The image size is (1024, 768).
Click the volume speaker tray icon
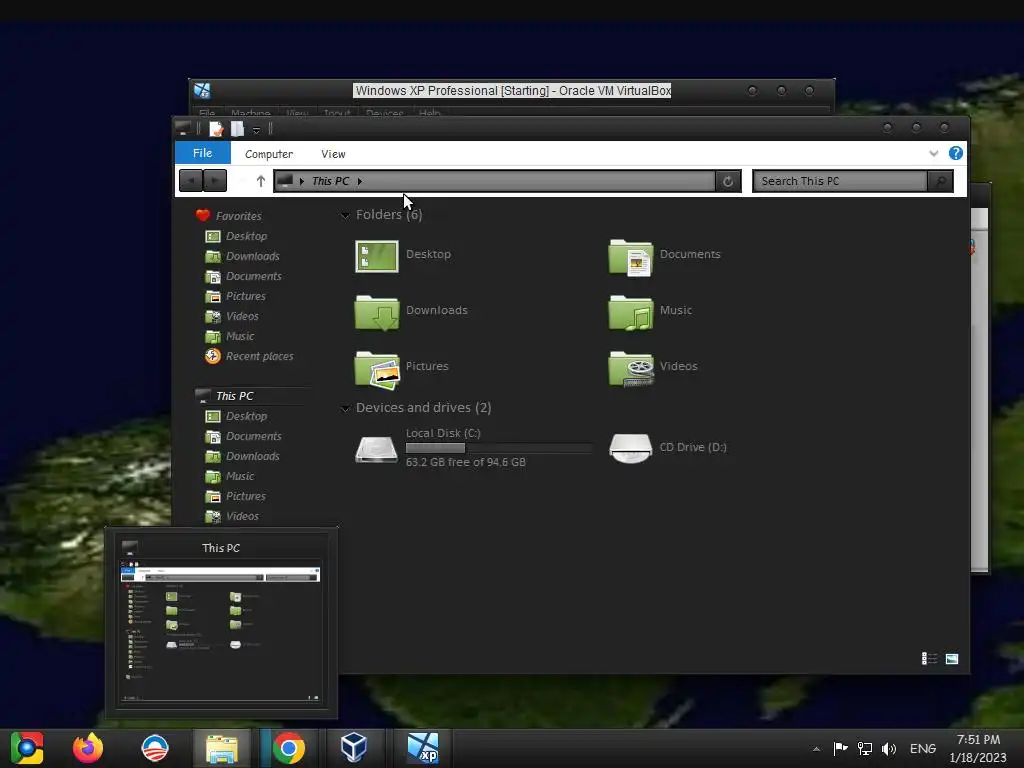point(889,749)
